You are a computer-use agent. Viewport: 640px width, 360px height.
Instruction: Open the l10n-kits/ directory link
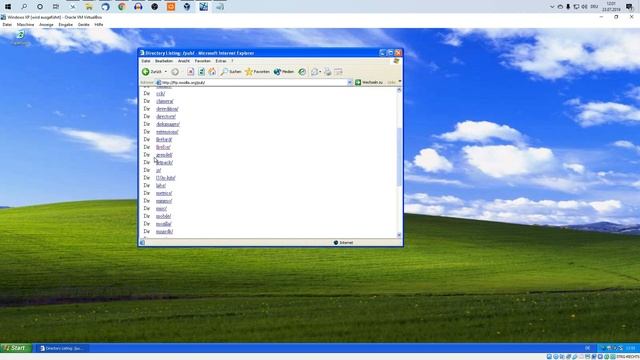[x=166, y=178]
